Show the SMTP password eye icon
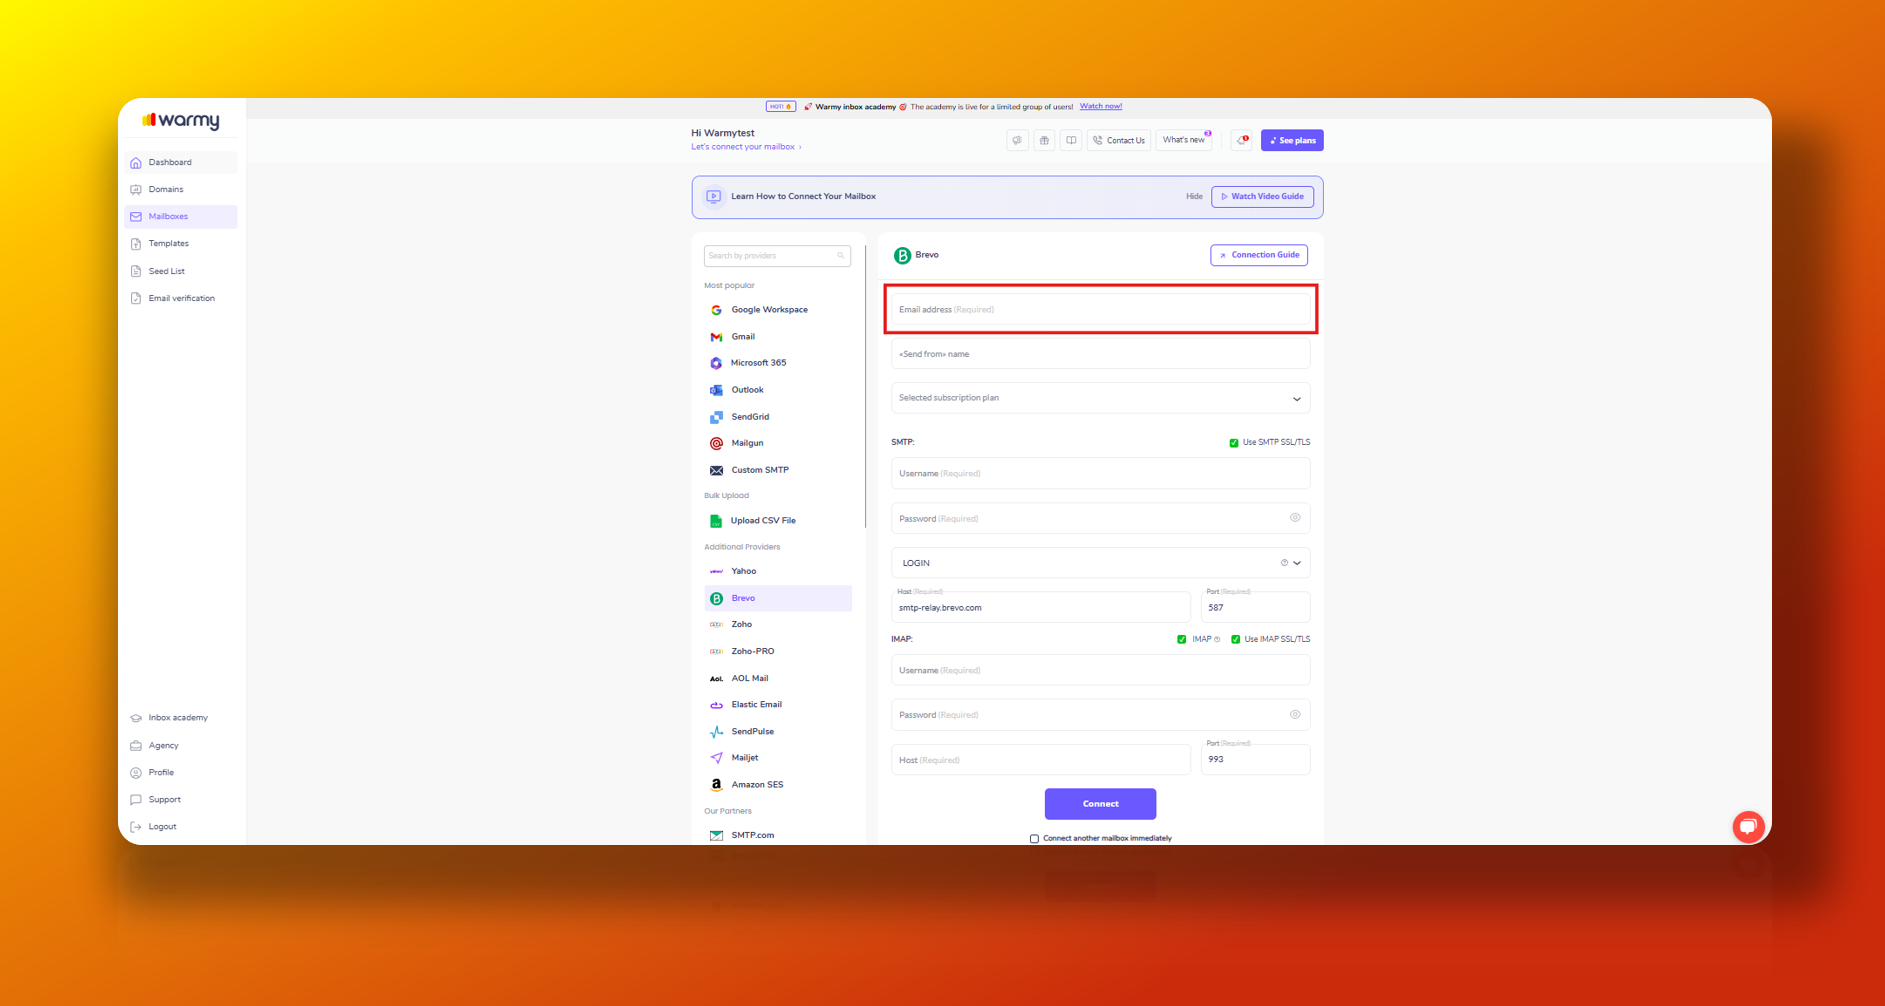Image resolution: width=1885 pixels, height=1006 pixels. 1295,518
